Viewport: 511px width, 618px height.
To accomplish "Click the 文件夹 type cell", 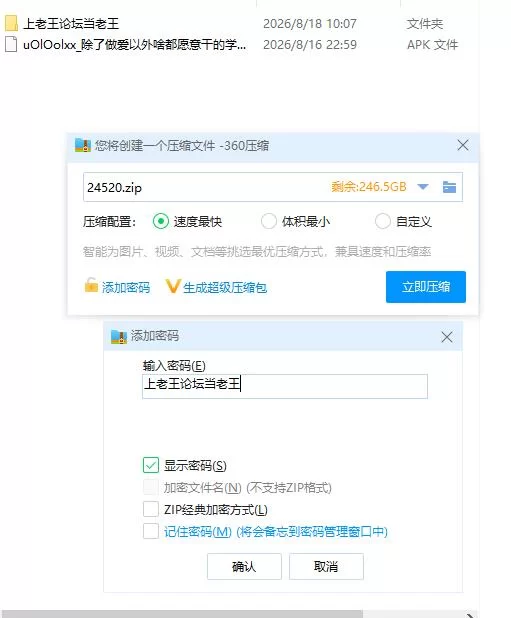I will pos(425,24).
